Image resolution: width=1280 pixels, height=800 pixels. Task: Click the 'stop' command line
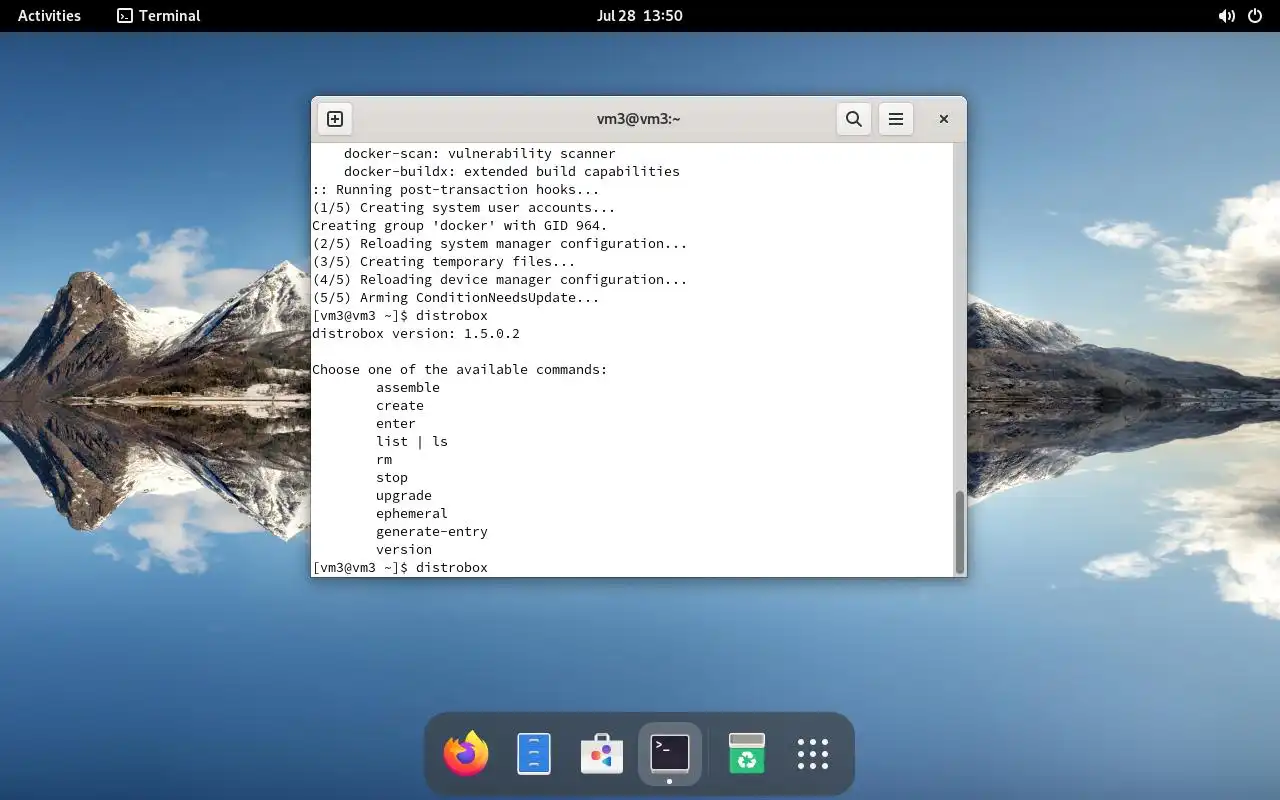[392, 478]
